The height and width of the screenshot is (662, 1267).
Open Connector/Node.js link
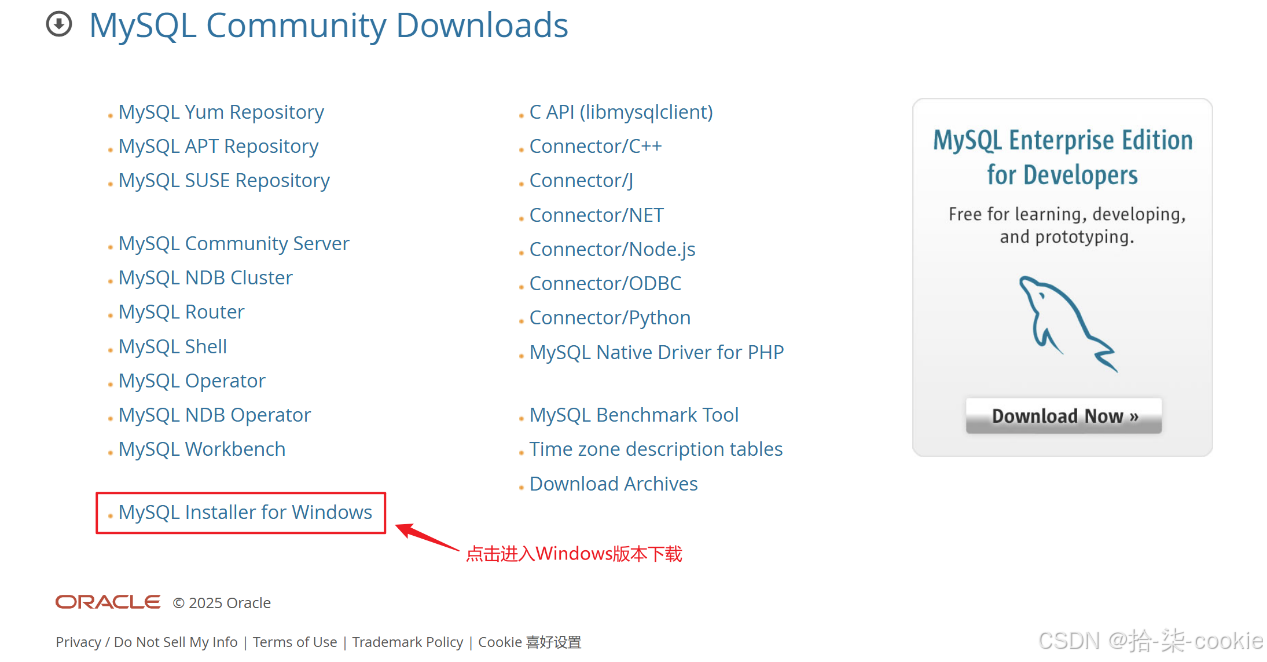613,249
